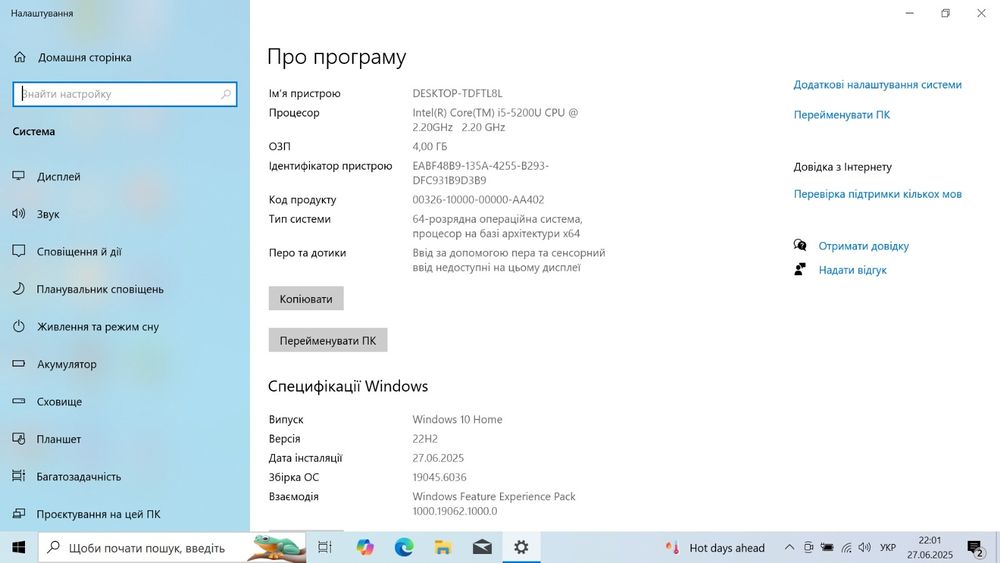
Task: Click the gray Перейменувати ПК button
Action: [328, 340]
